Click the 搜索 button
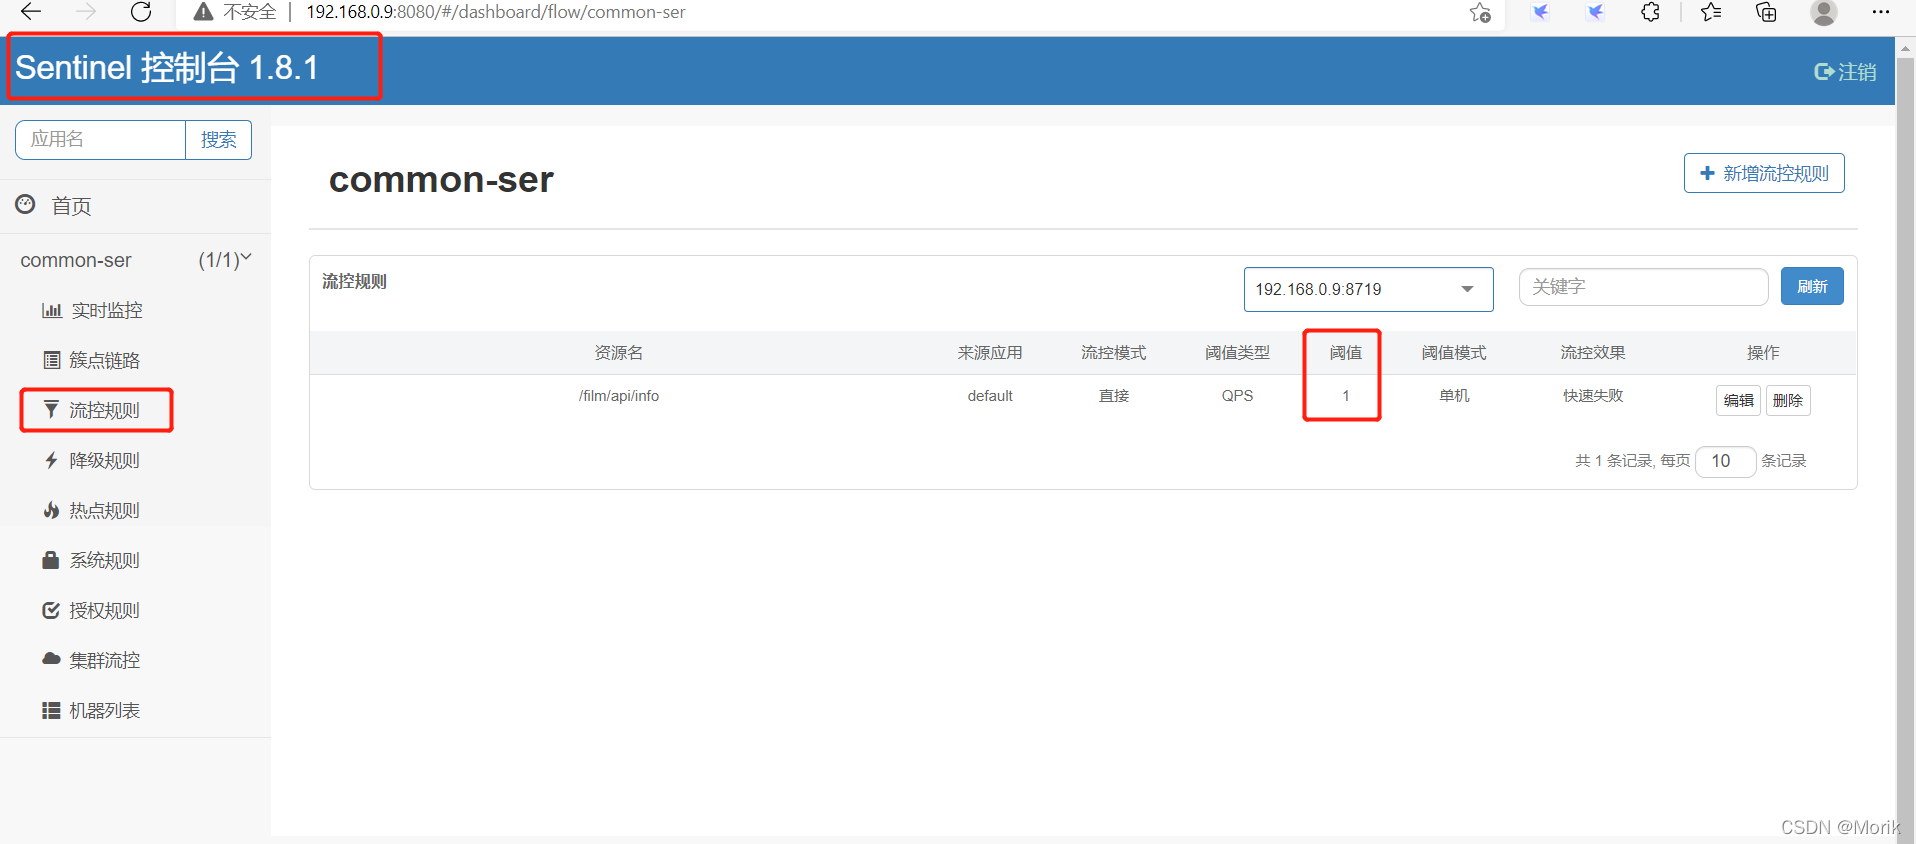 coord(218,140)
